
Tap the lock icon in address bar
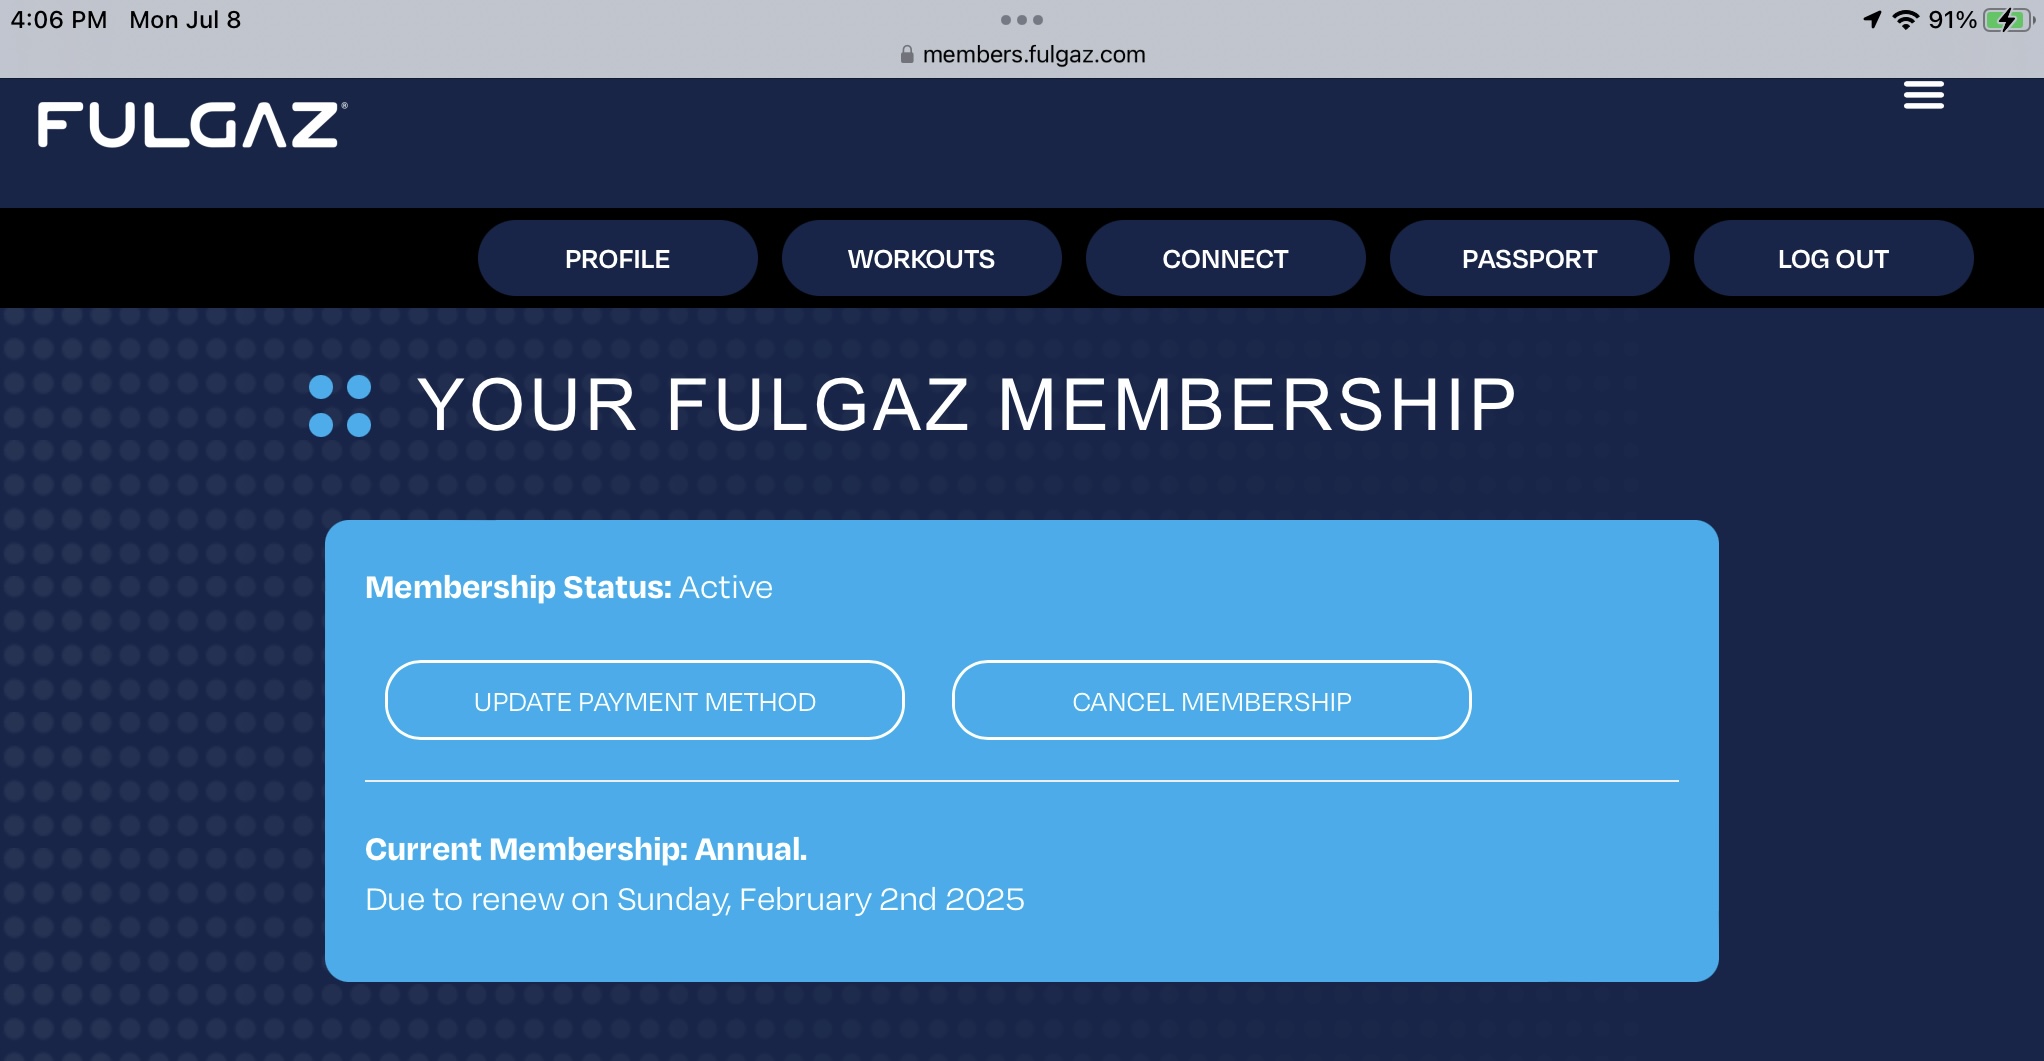click(907, 55)
